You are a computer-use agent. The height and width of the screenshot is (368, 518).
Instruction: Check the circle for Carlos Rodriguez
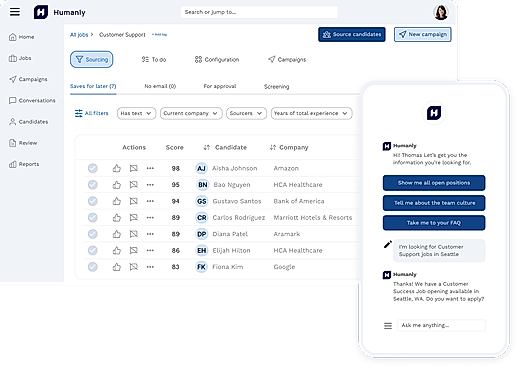[93, 217]
